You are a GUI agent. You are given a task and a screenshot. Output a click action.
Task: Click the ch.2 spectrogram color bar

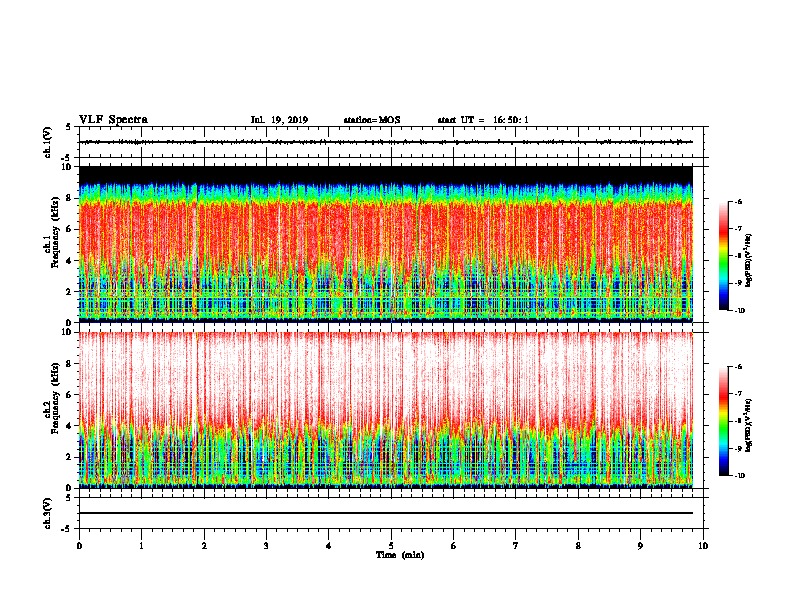pos(724,421)
